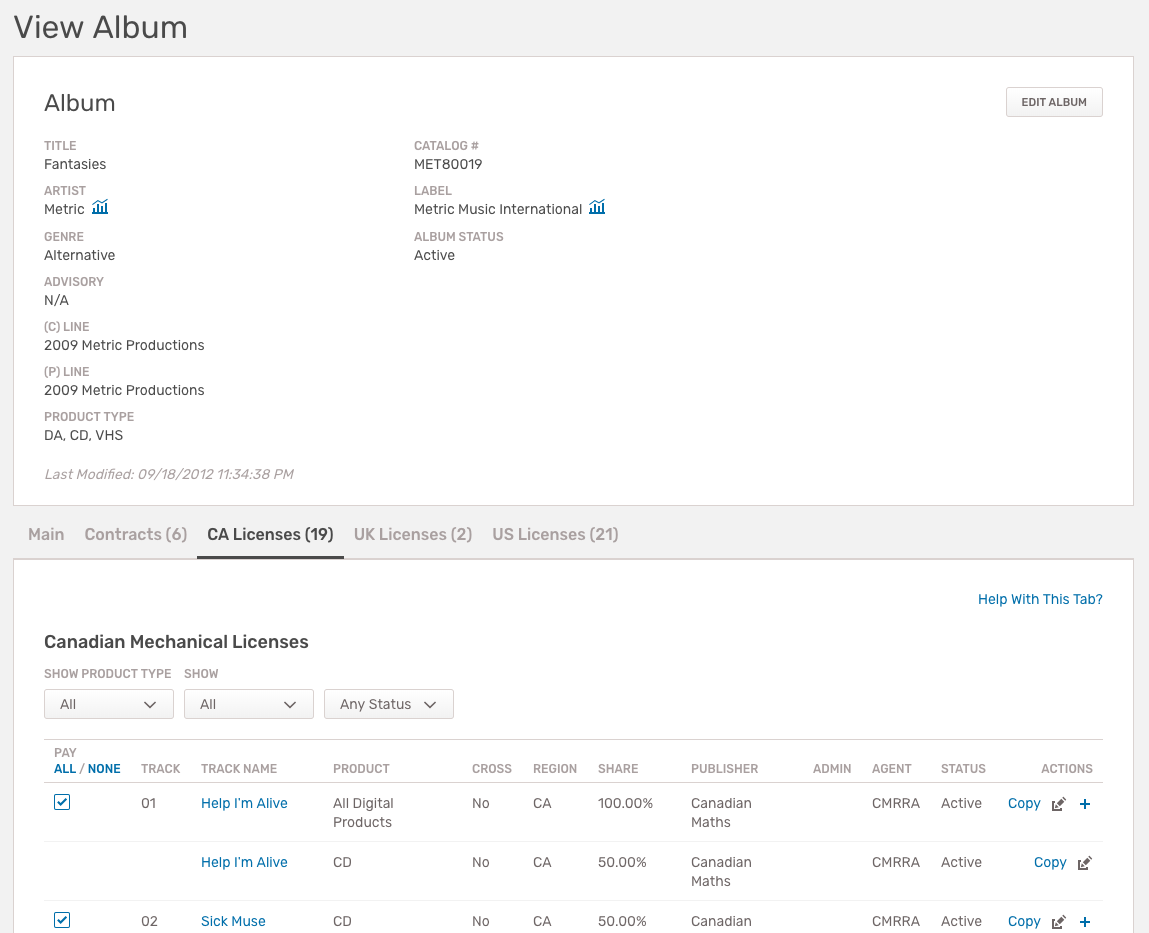Image resolution: width=1149 pixels, height=933 pixels.
Task: Open Show Product Type dropdown
Action: tap(108, 704)
